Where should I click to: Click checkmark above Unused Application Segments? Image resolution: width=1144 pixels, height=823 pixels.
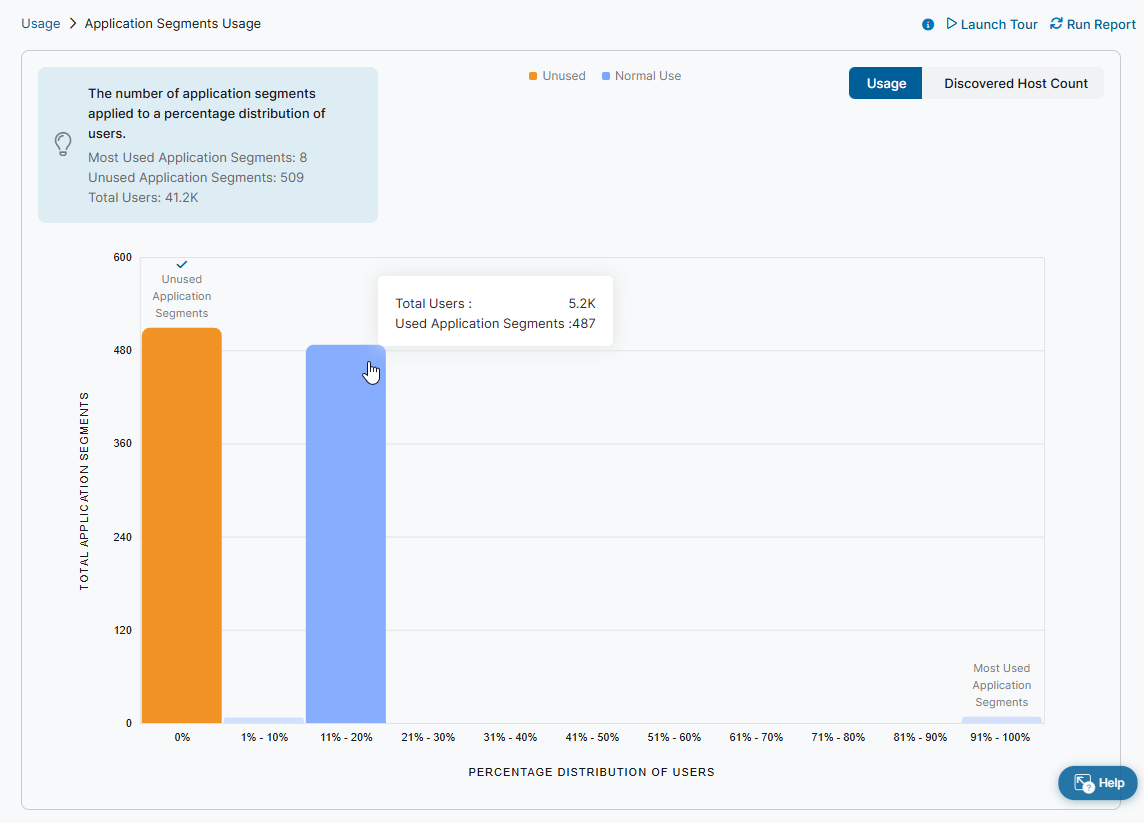point(182,264)
